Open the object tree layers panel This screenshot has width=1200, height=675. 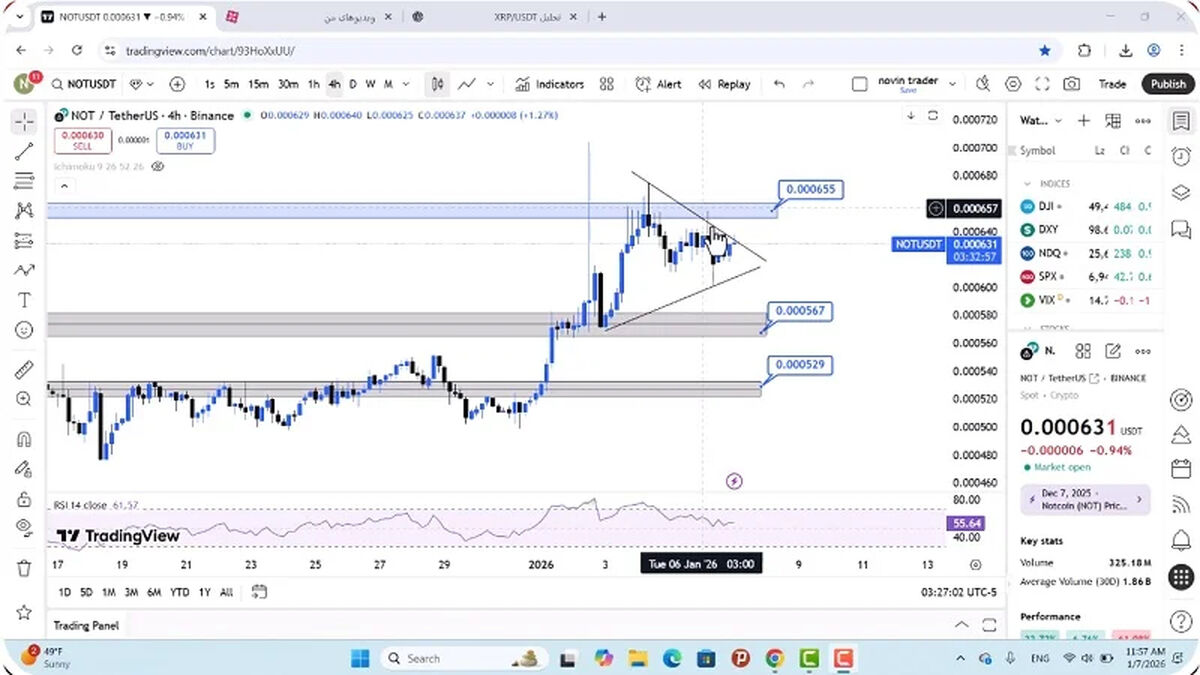(1182, 192)
